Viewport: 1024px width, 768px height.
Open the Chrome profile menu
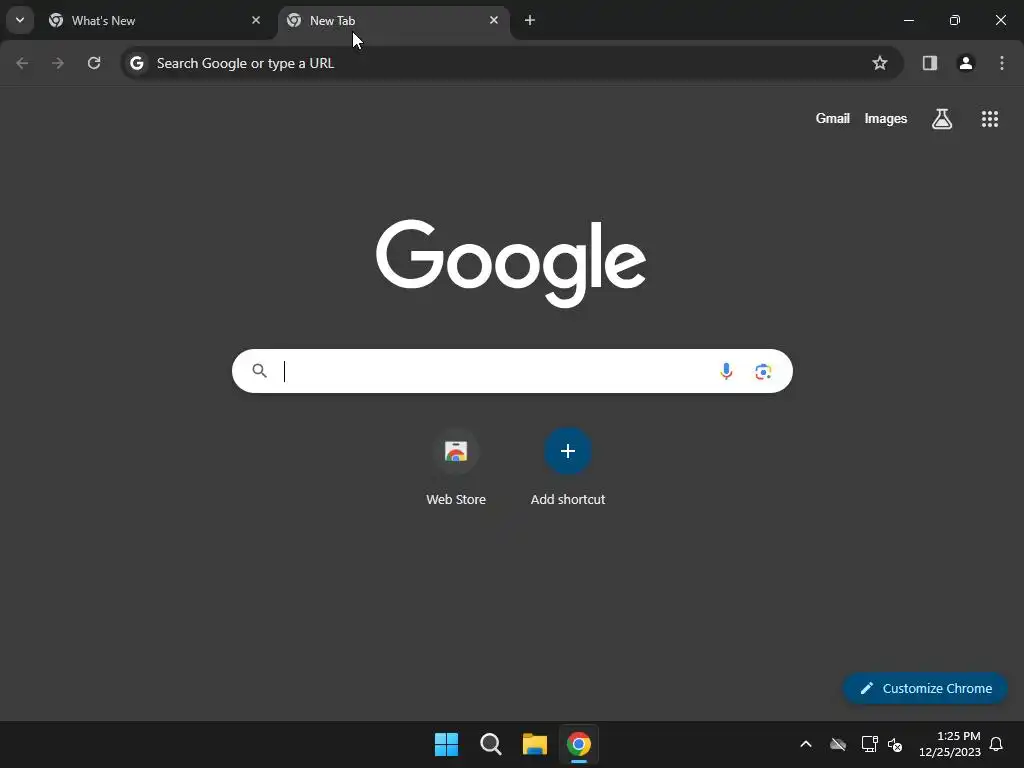(x=966, y=63)
